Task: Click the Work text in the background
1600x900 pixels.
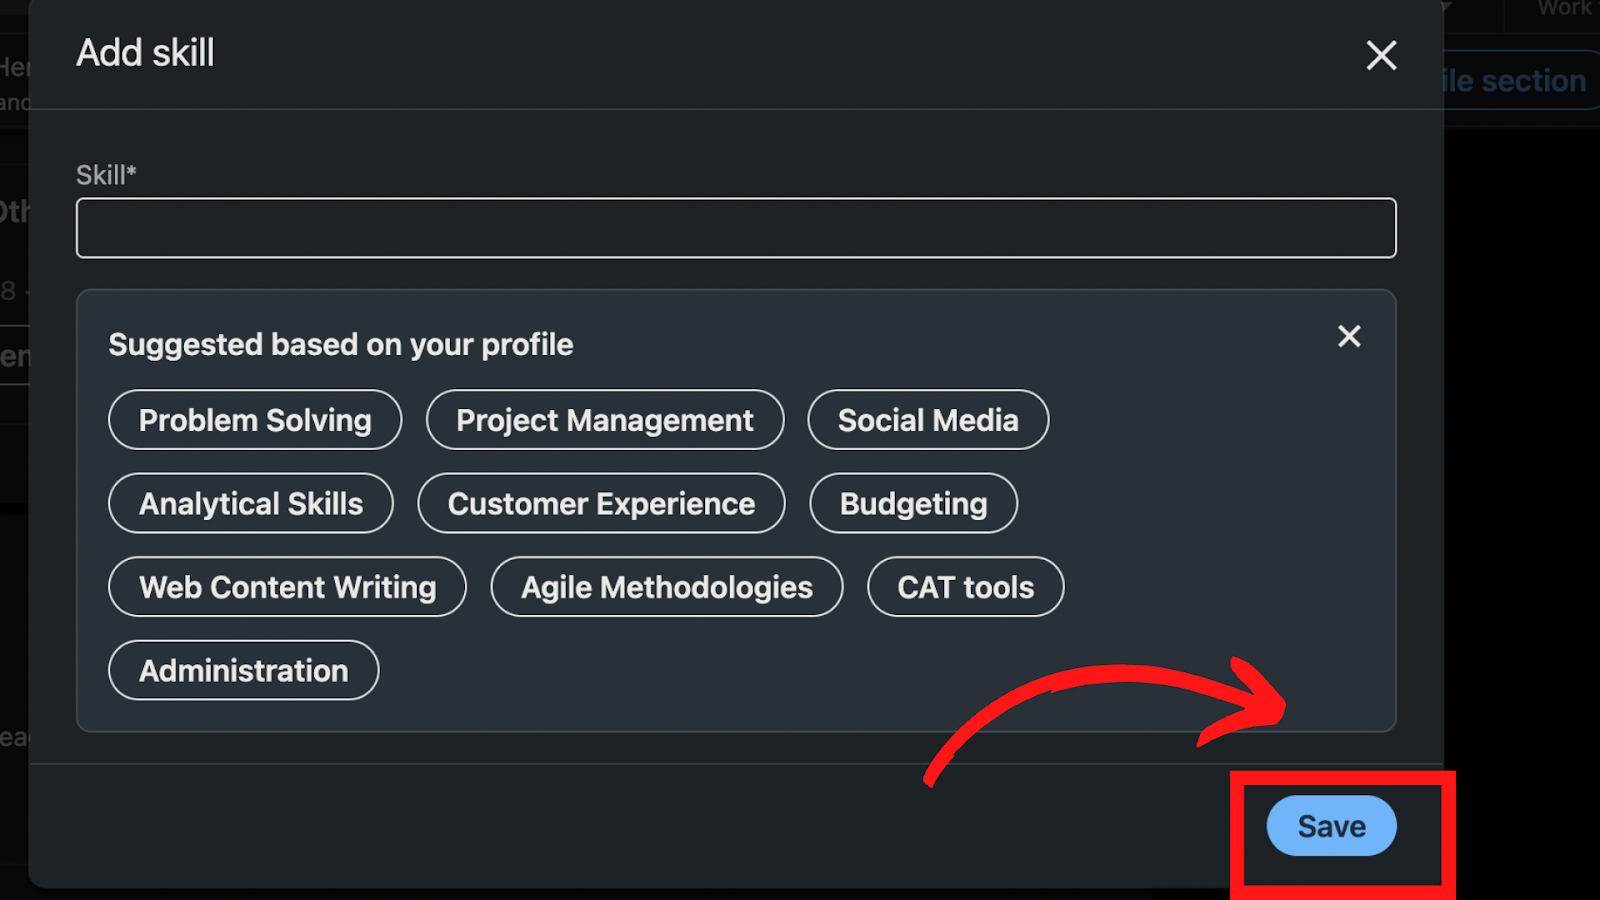Action: click(1566, 8)
